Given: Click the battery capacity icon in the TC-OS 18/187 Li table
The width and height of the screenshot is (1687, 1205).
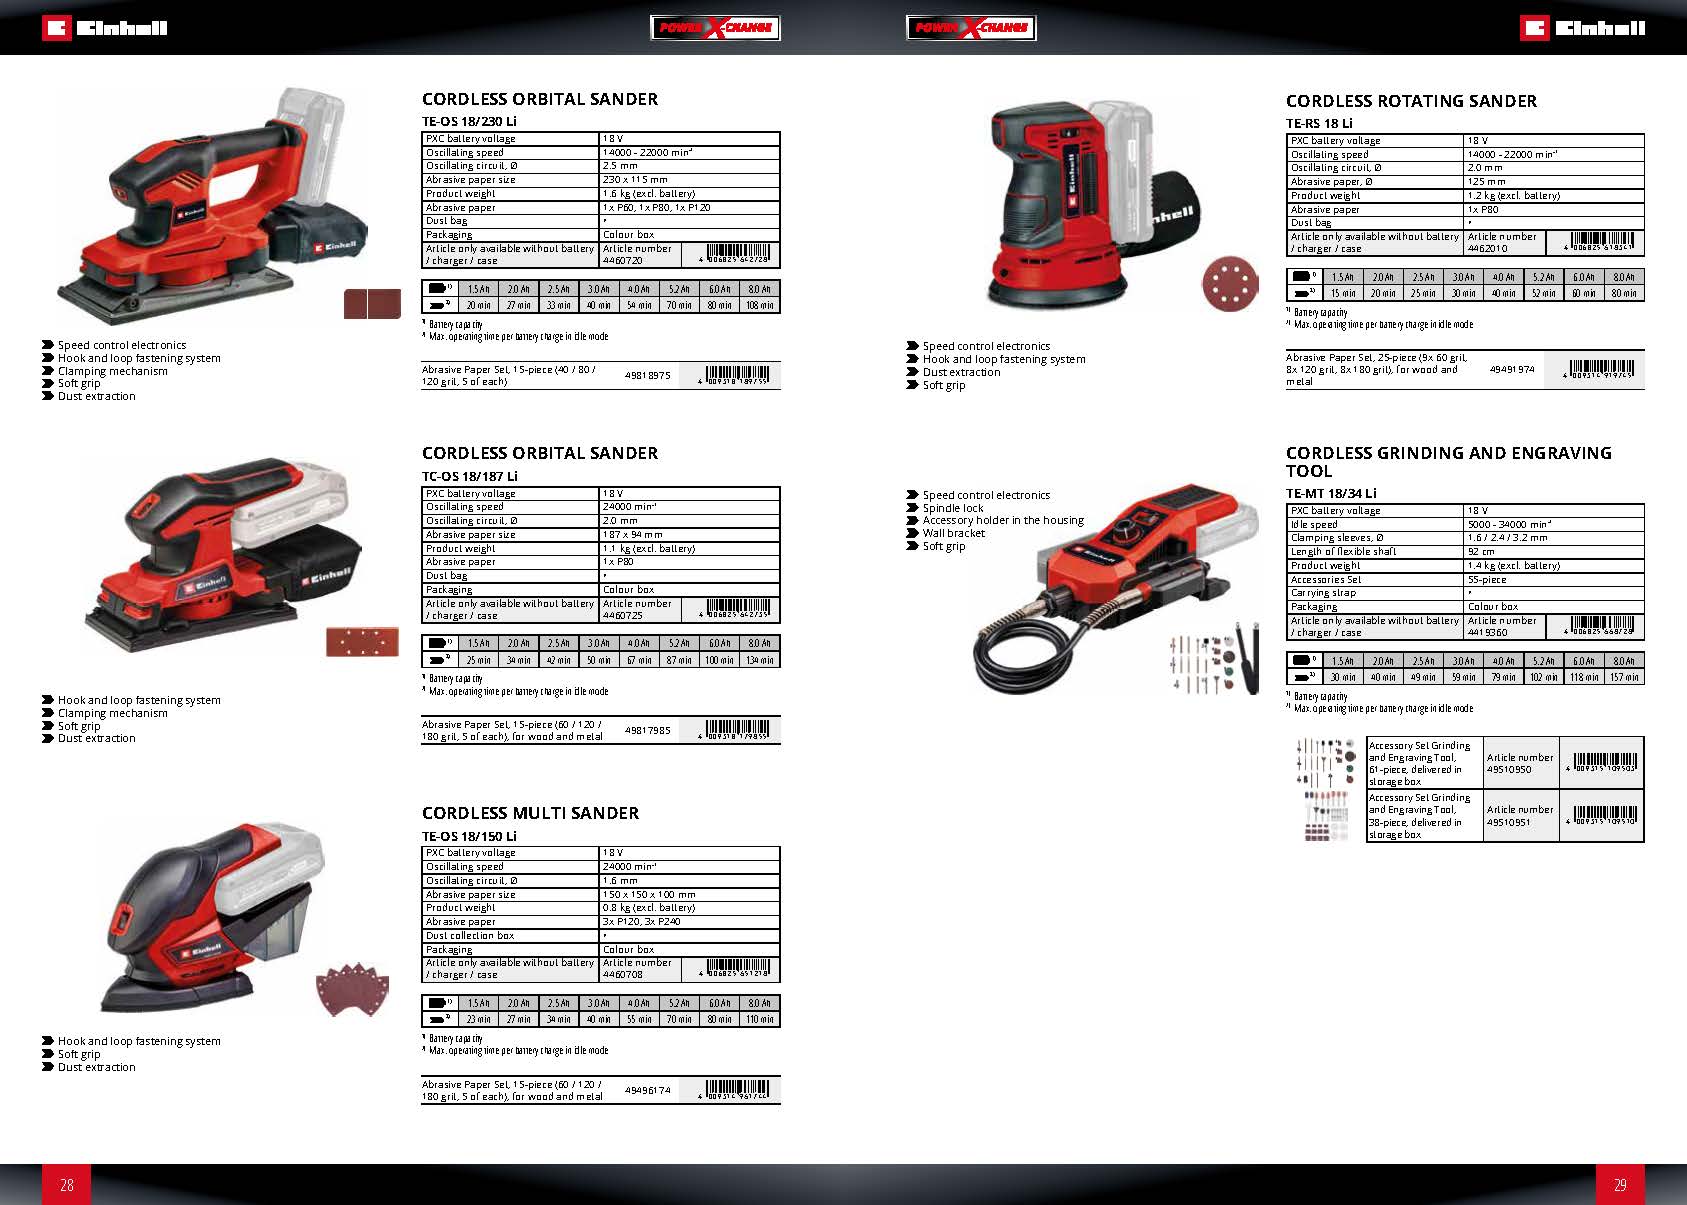Looking at the screenshot, I should coord(438,644).
